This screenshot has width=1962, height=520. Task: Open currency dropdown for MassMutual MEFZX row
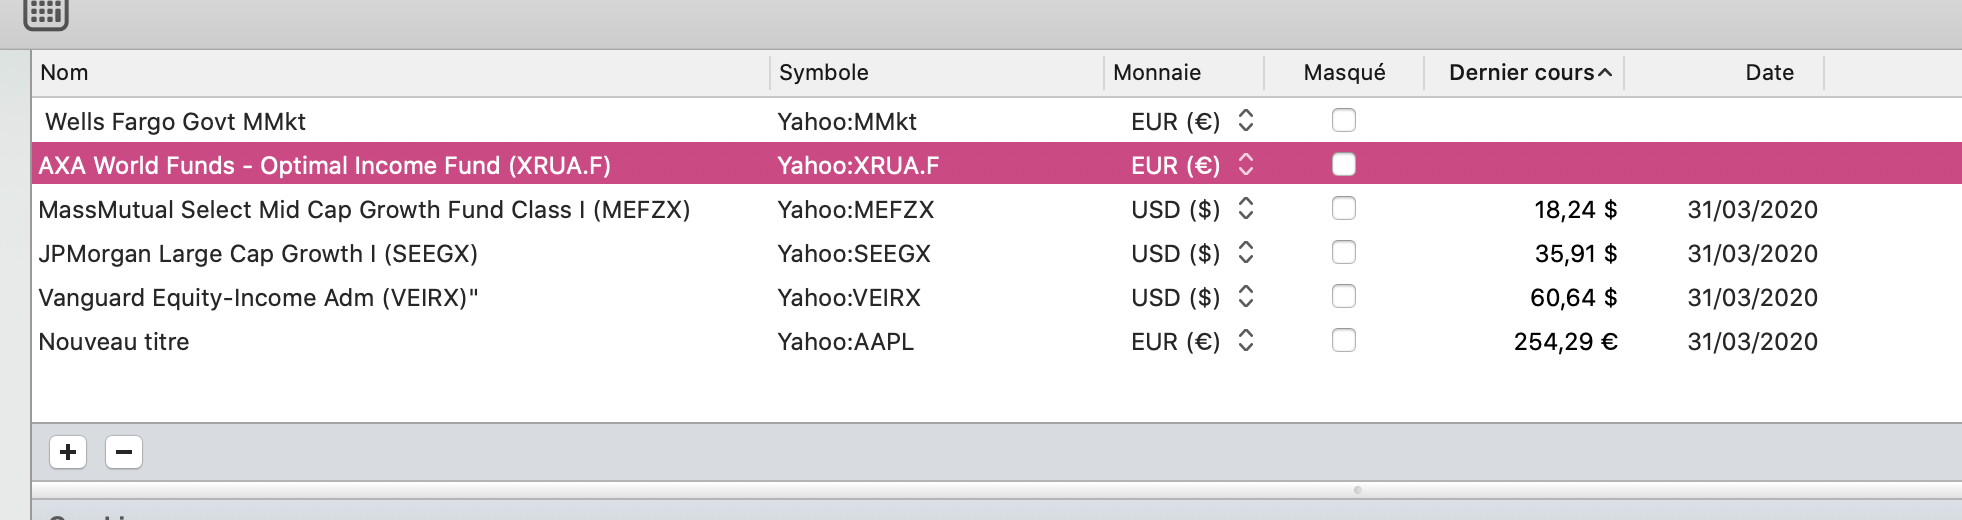click(1246, 208)
